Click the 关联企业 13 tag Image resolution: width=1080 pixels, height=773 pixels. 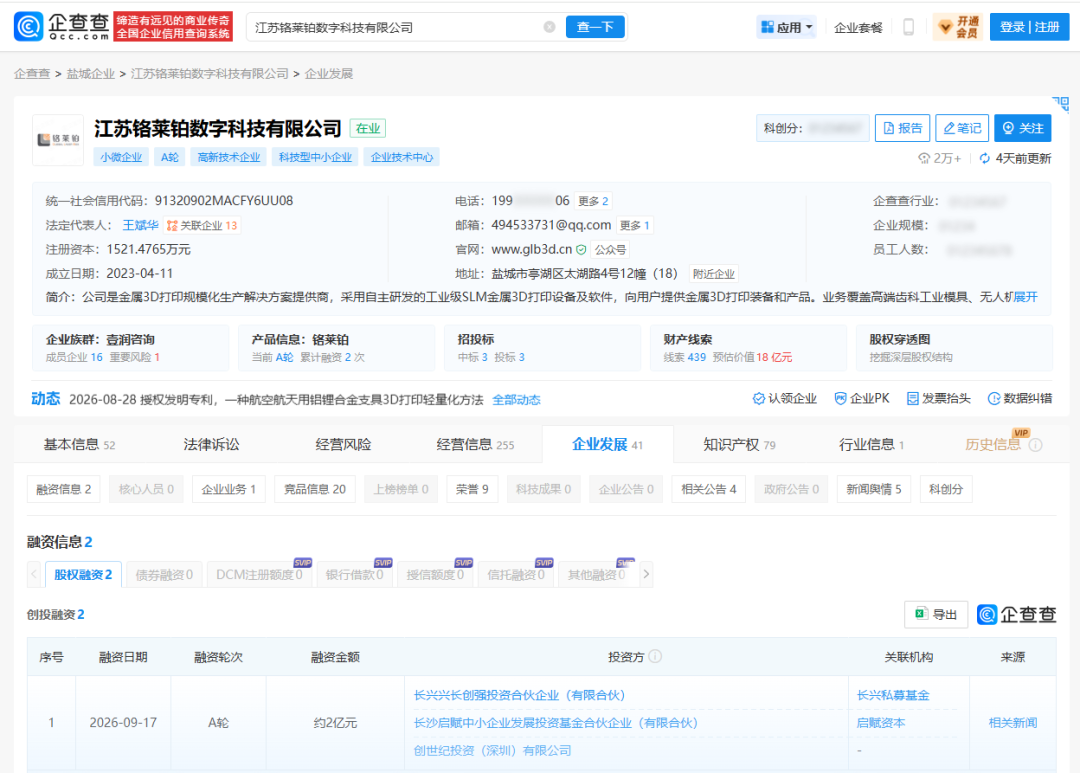[x=202, y=225]
